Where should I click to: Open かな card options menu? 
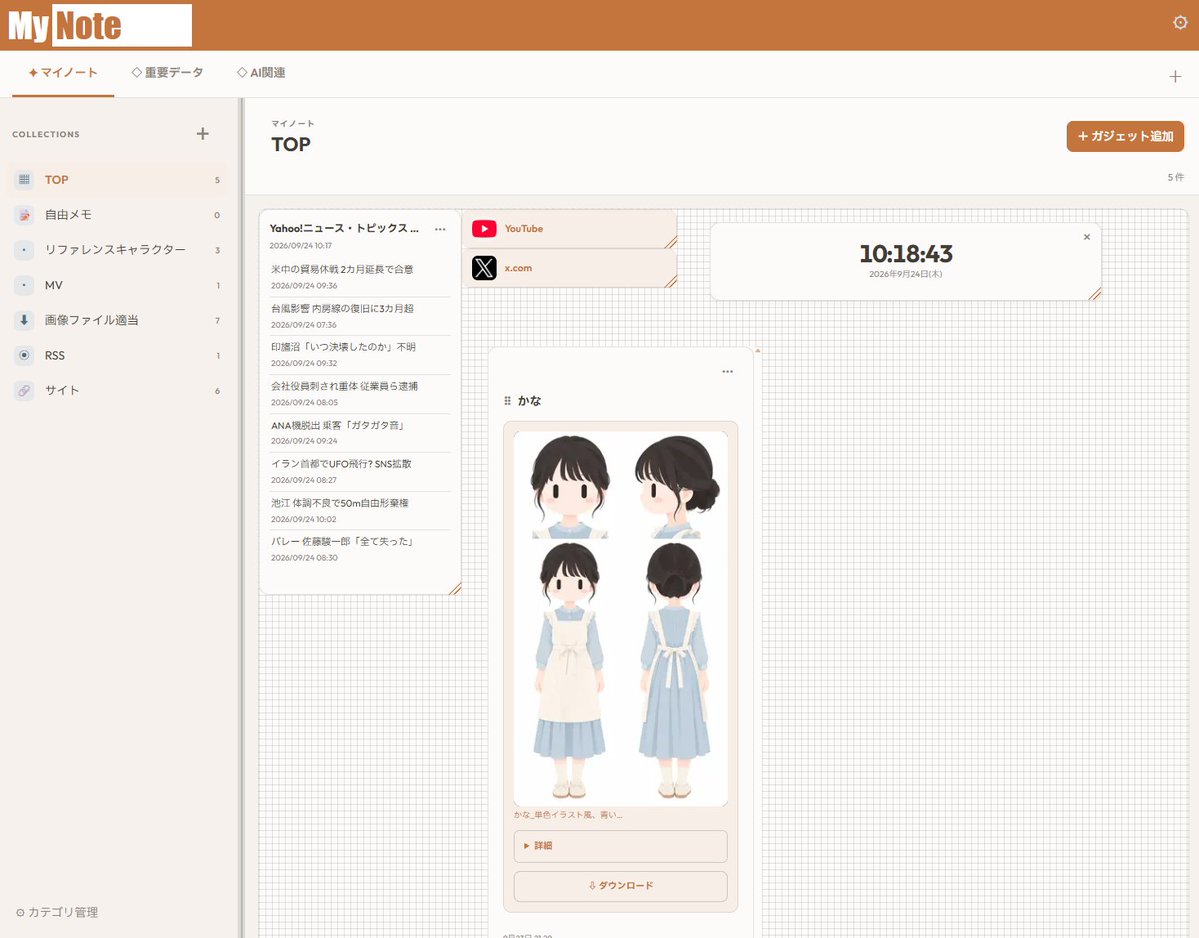click(x=727, y=372)
